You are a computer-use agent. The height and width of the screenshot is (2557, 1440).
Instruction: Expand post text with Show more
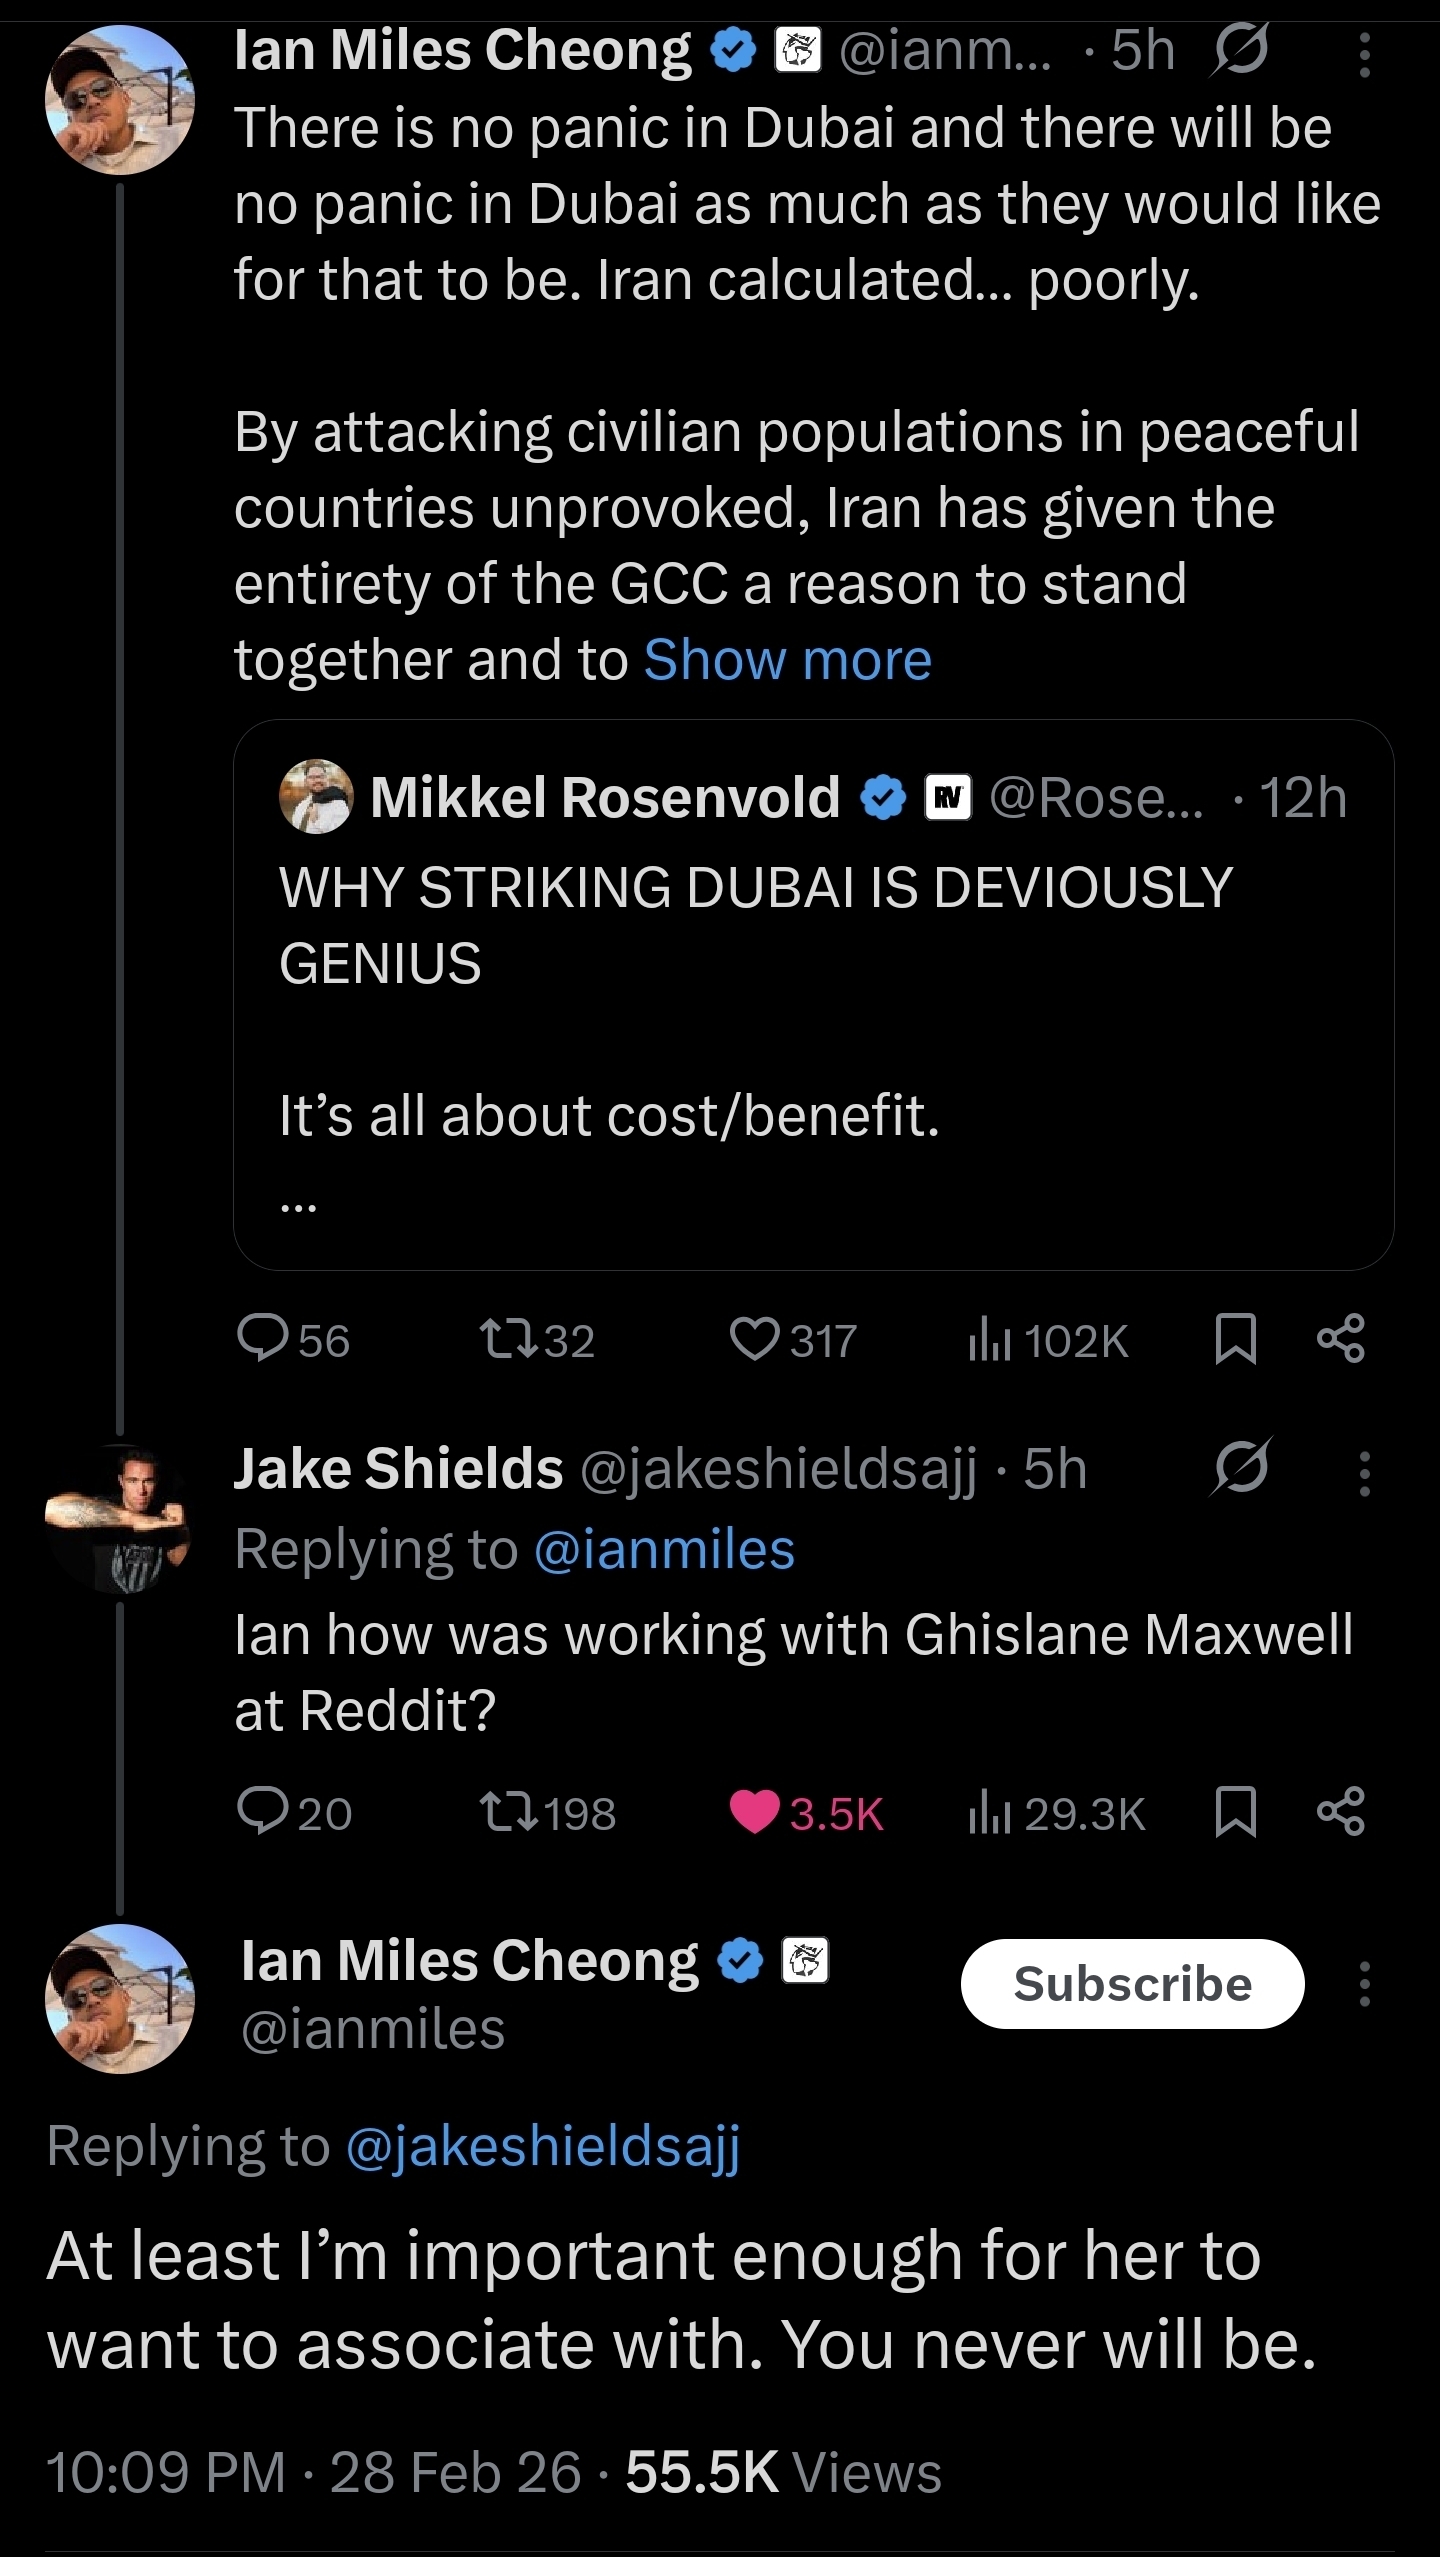click(x=788, y=660)
